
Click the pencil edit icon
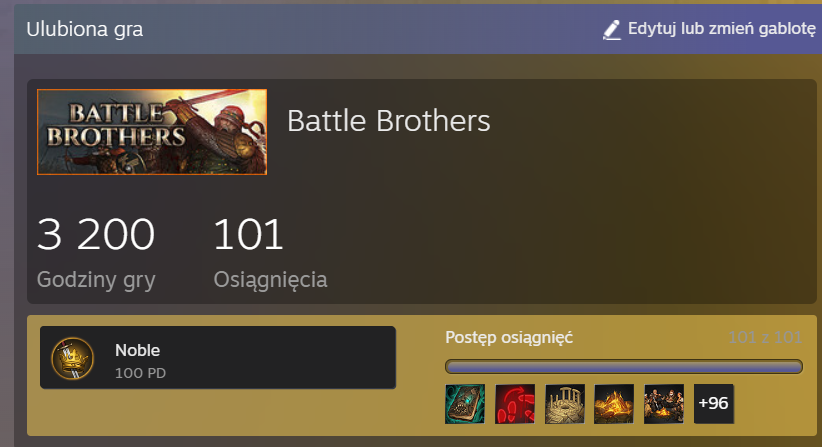click(x=611, y=30)
